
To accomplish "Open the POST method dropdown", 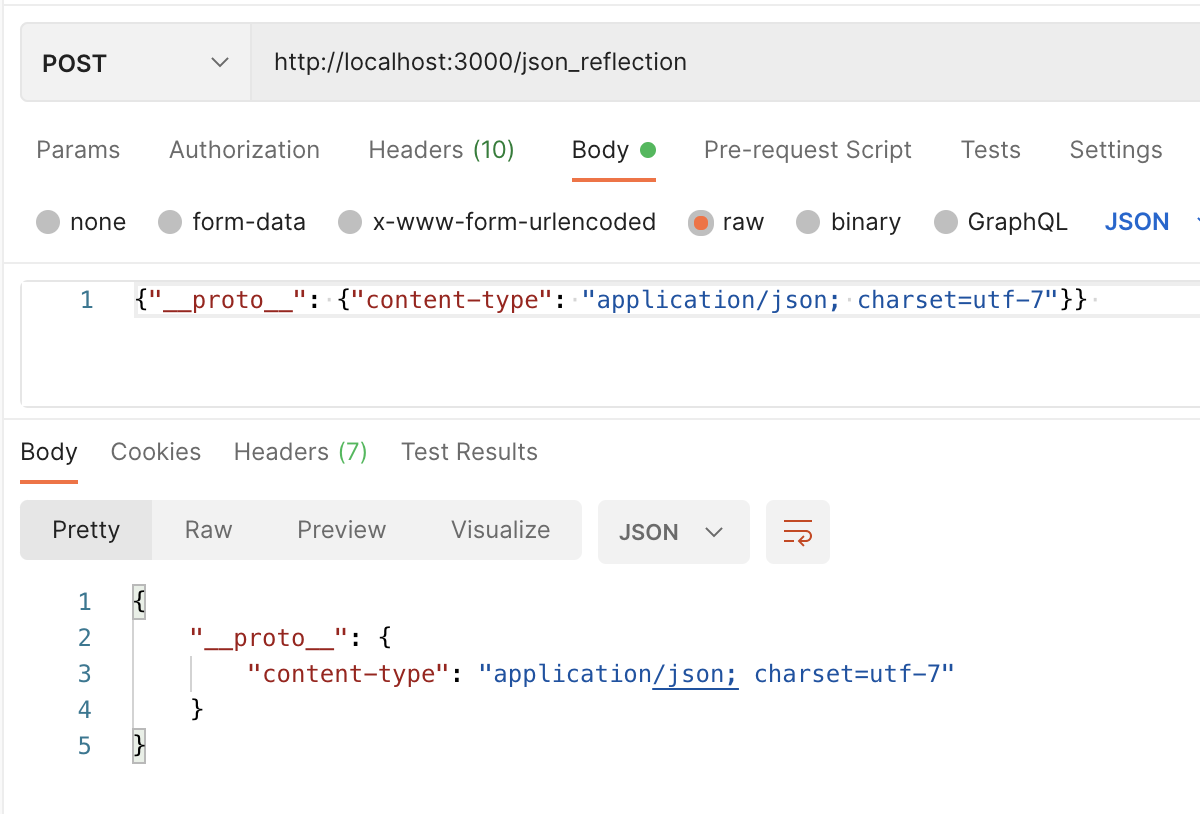I will (x=135, y=63).
